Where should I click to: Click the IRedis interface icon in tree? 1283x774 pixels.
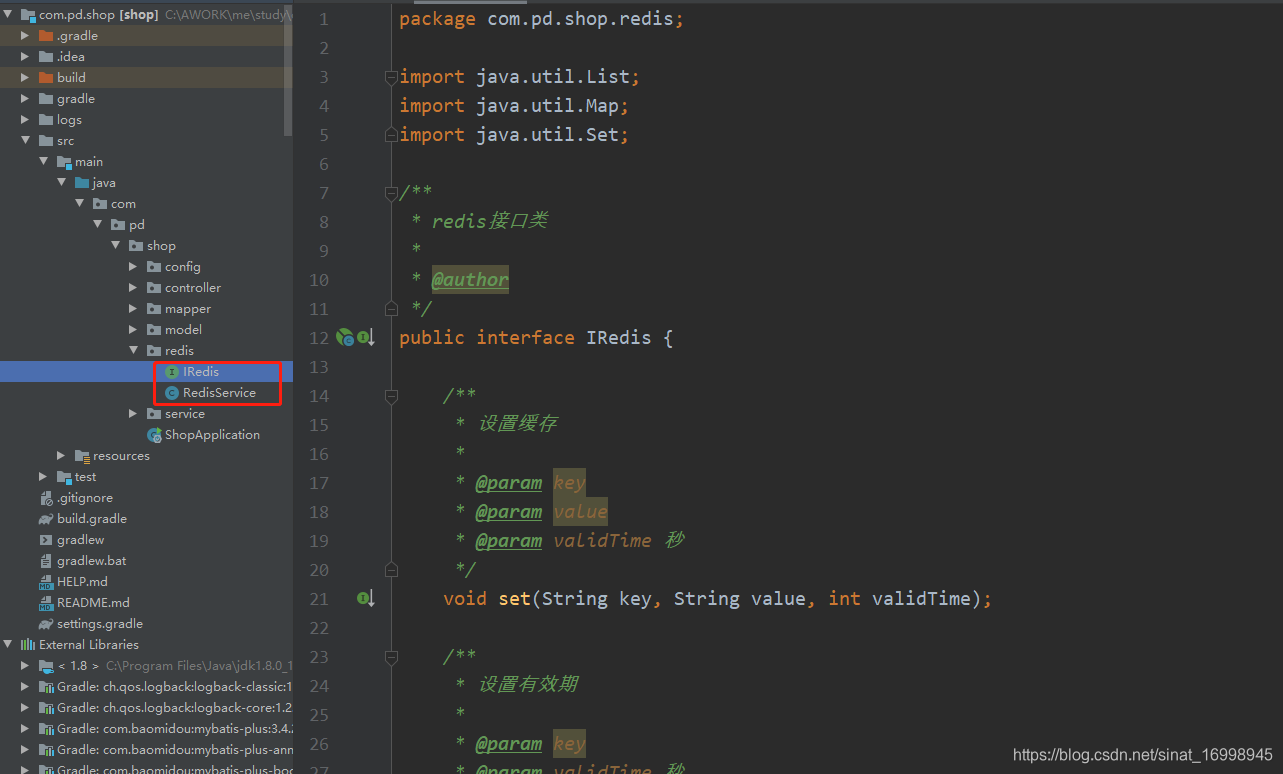pos(172,372)
